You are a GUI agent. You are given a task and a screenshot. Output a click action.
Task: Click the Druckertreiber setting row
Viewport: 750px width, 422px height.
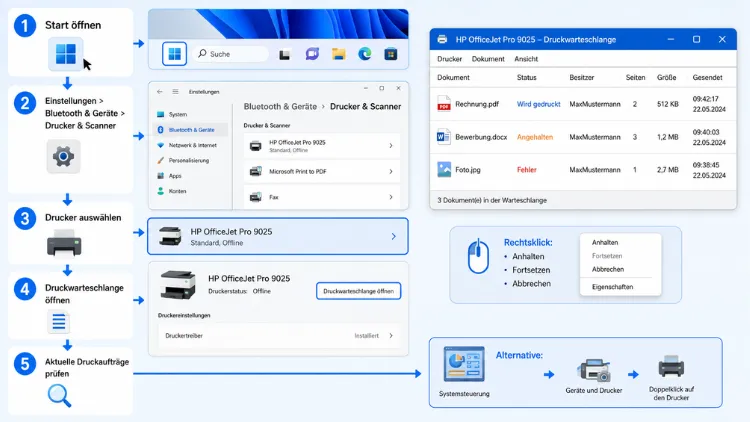279,335
